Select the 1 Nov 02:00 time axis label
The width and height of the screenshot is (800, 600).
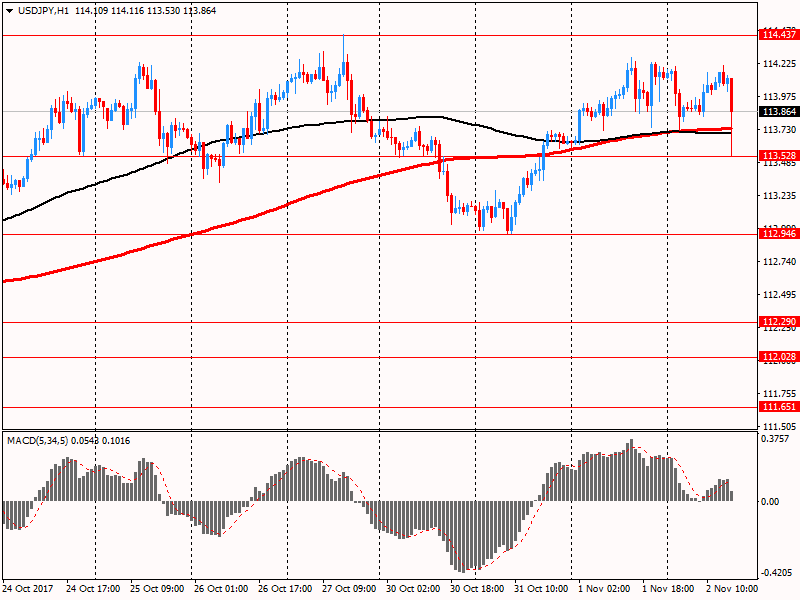pyautogui.click(x=604, y=589)
